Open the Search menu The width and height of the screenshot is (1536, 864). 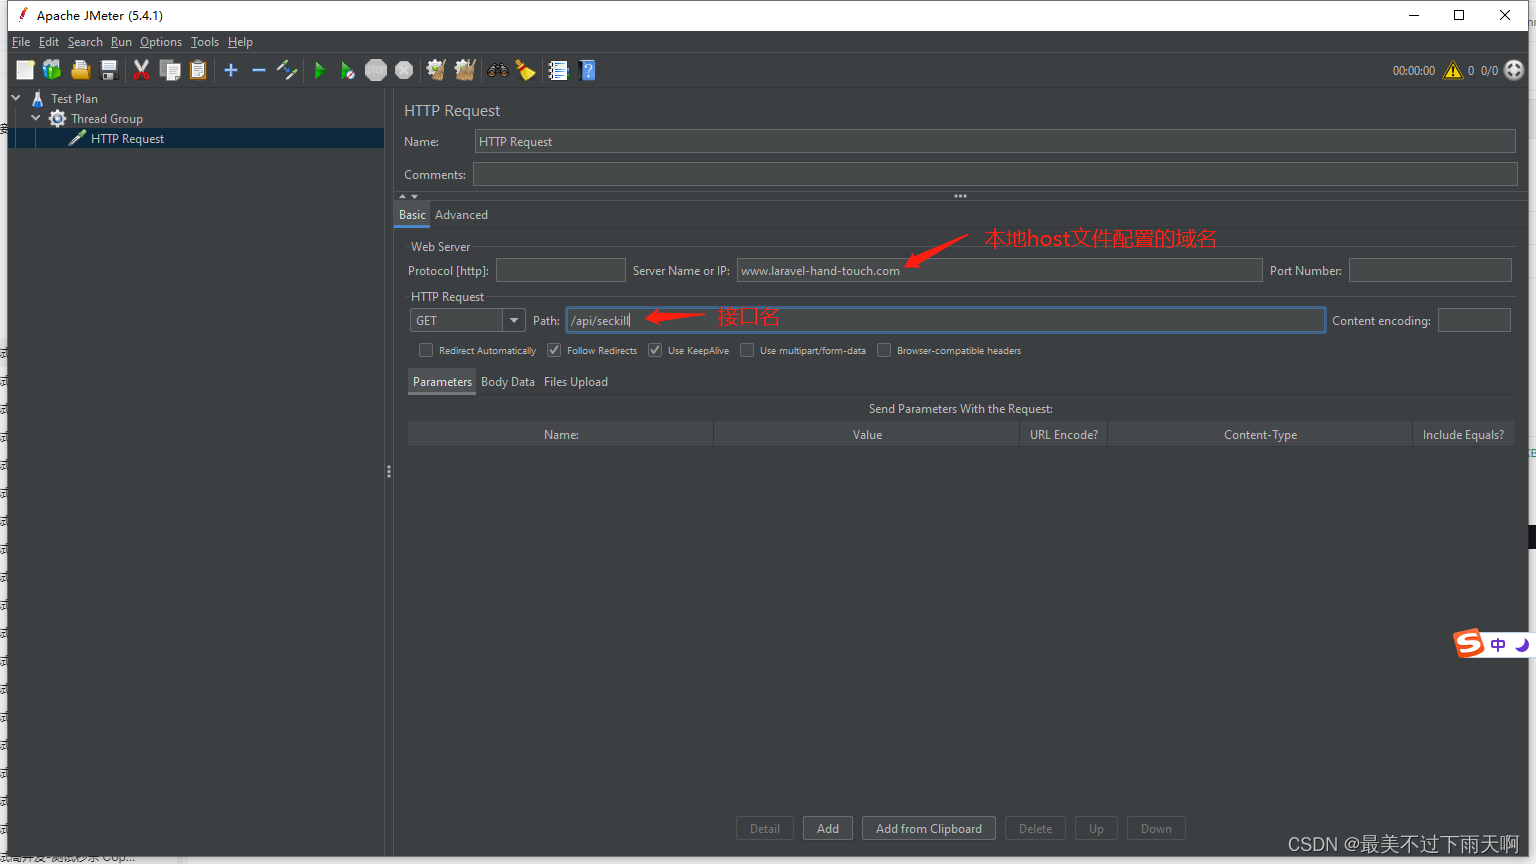pyautogui.click(x=85, y=42)
